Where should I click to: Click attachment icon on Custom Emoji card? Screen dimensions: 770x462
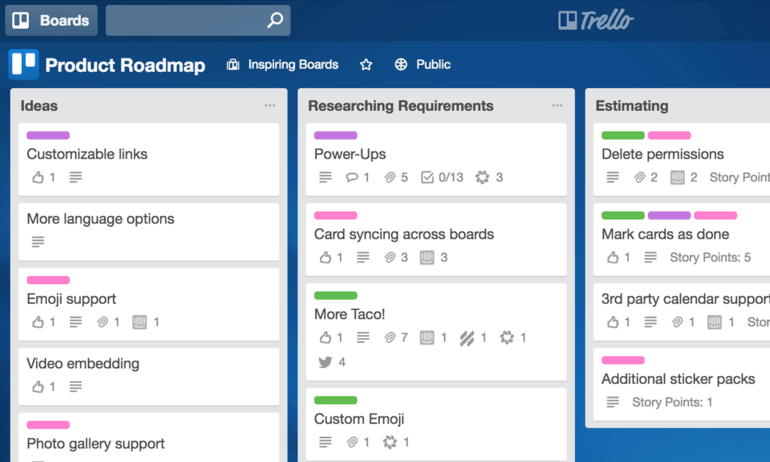point(352,442)
